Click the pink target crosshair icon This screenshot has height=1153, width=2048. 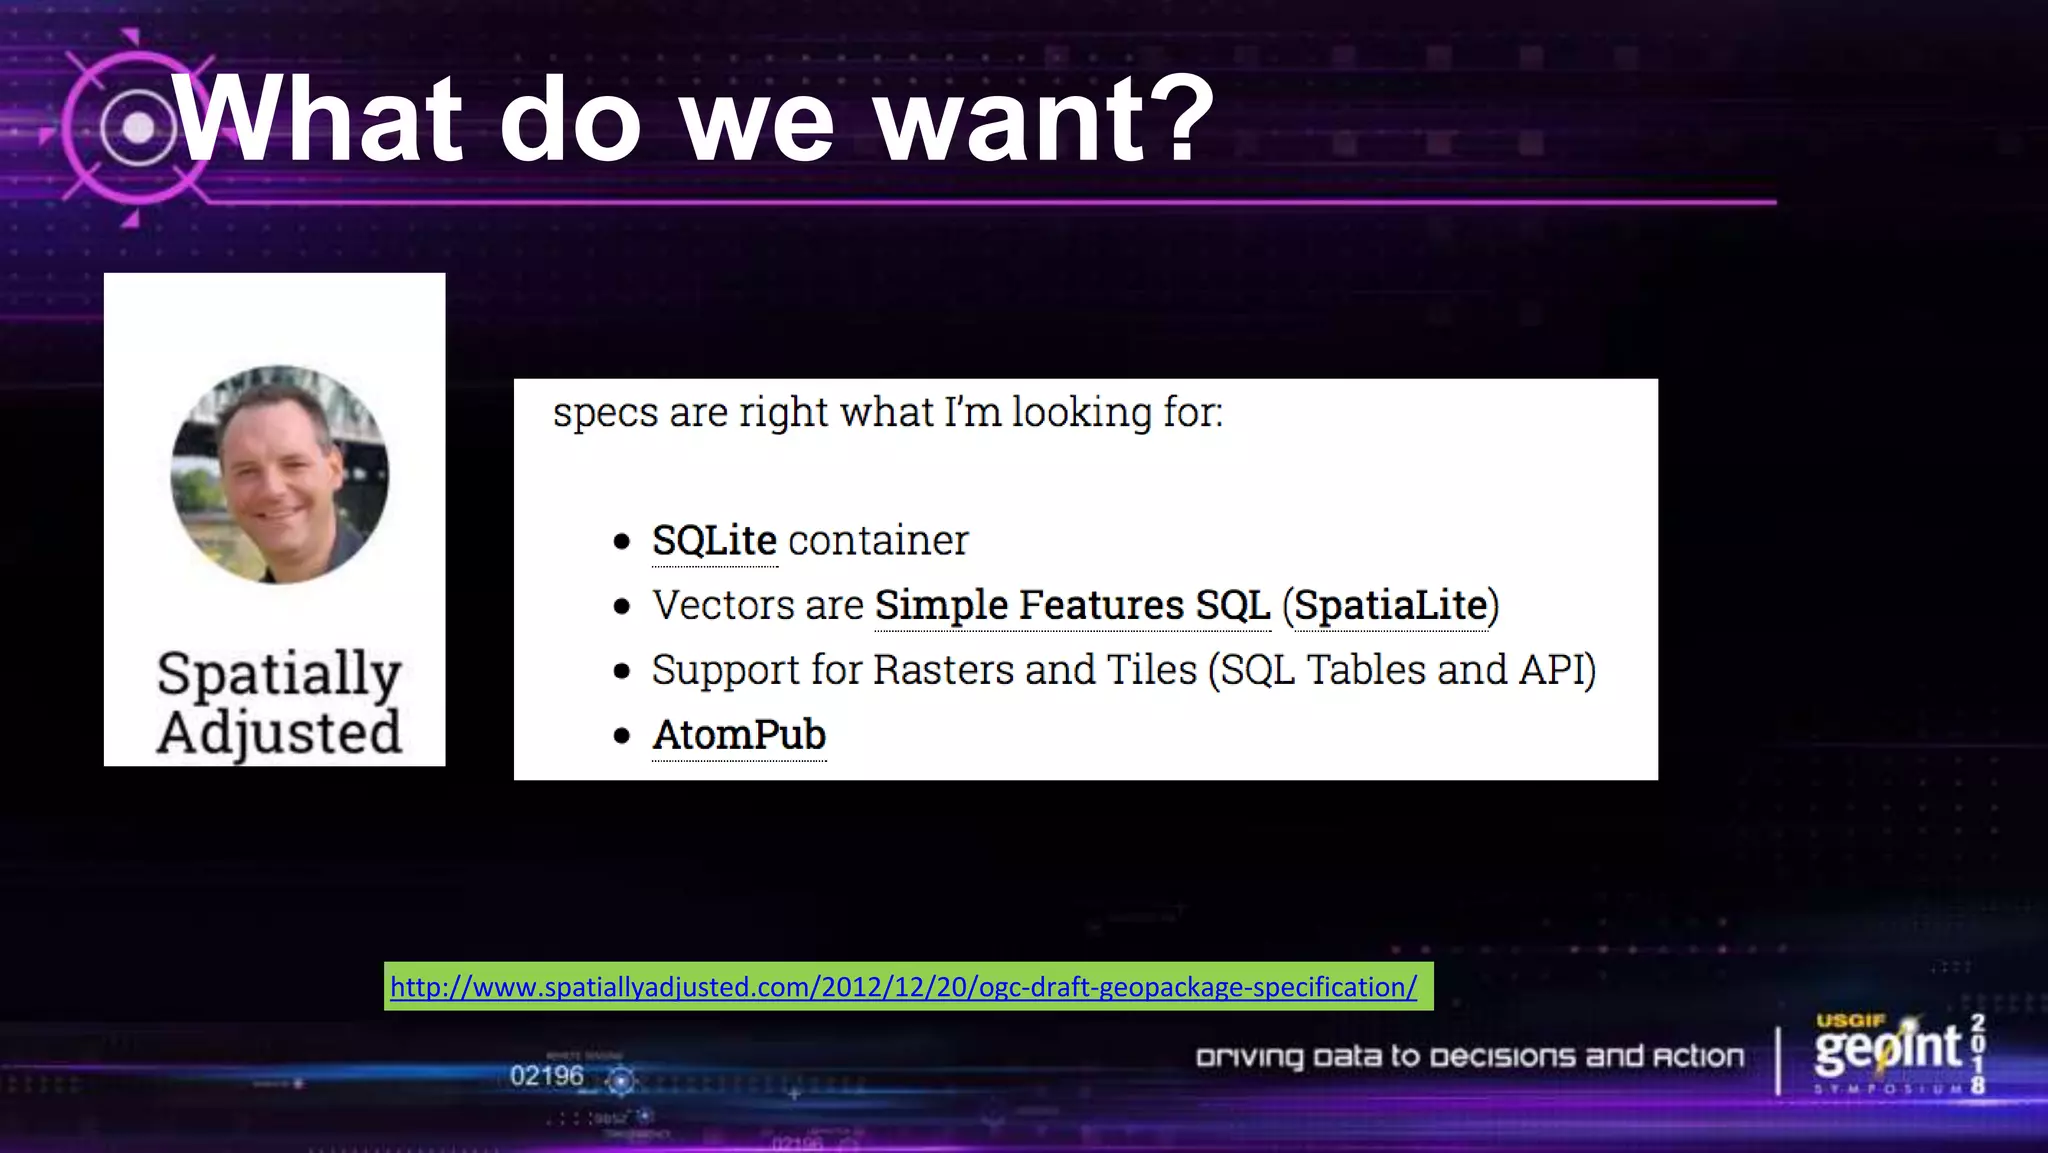click(137, 128)
